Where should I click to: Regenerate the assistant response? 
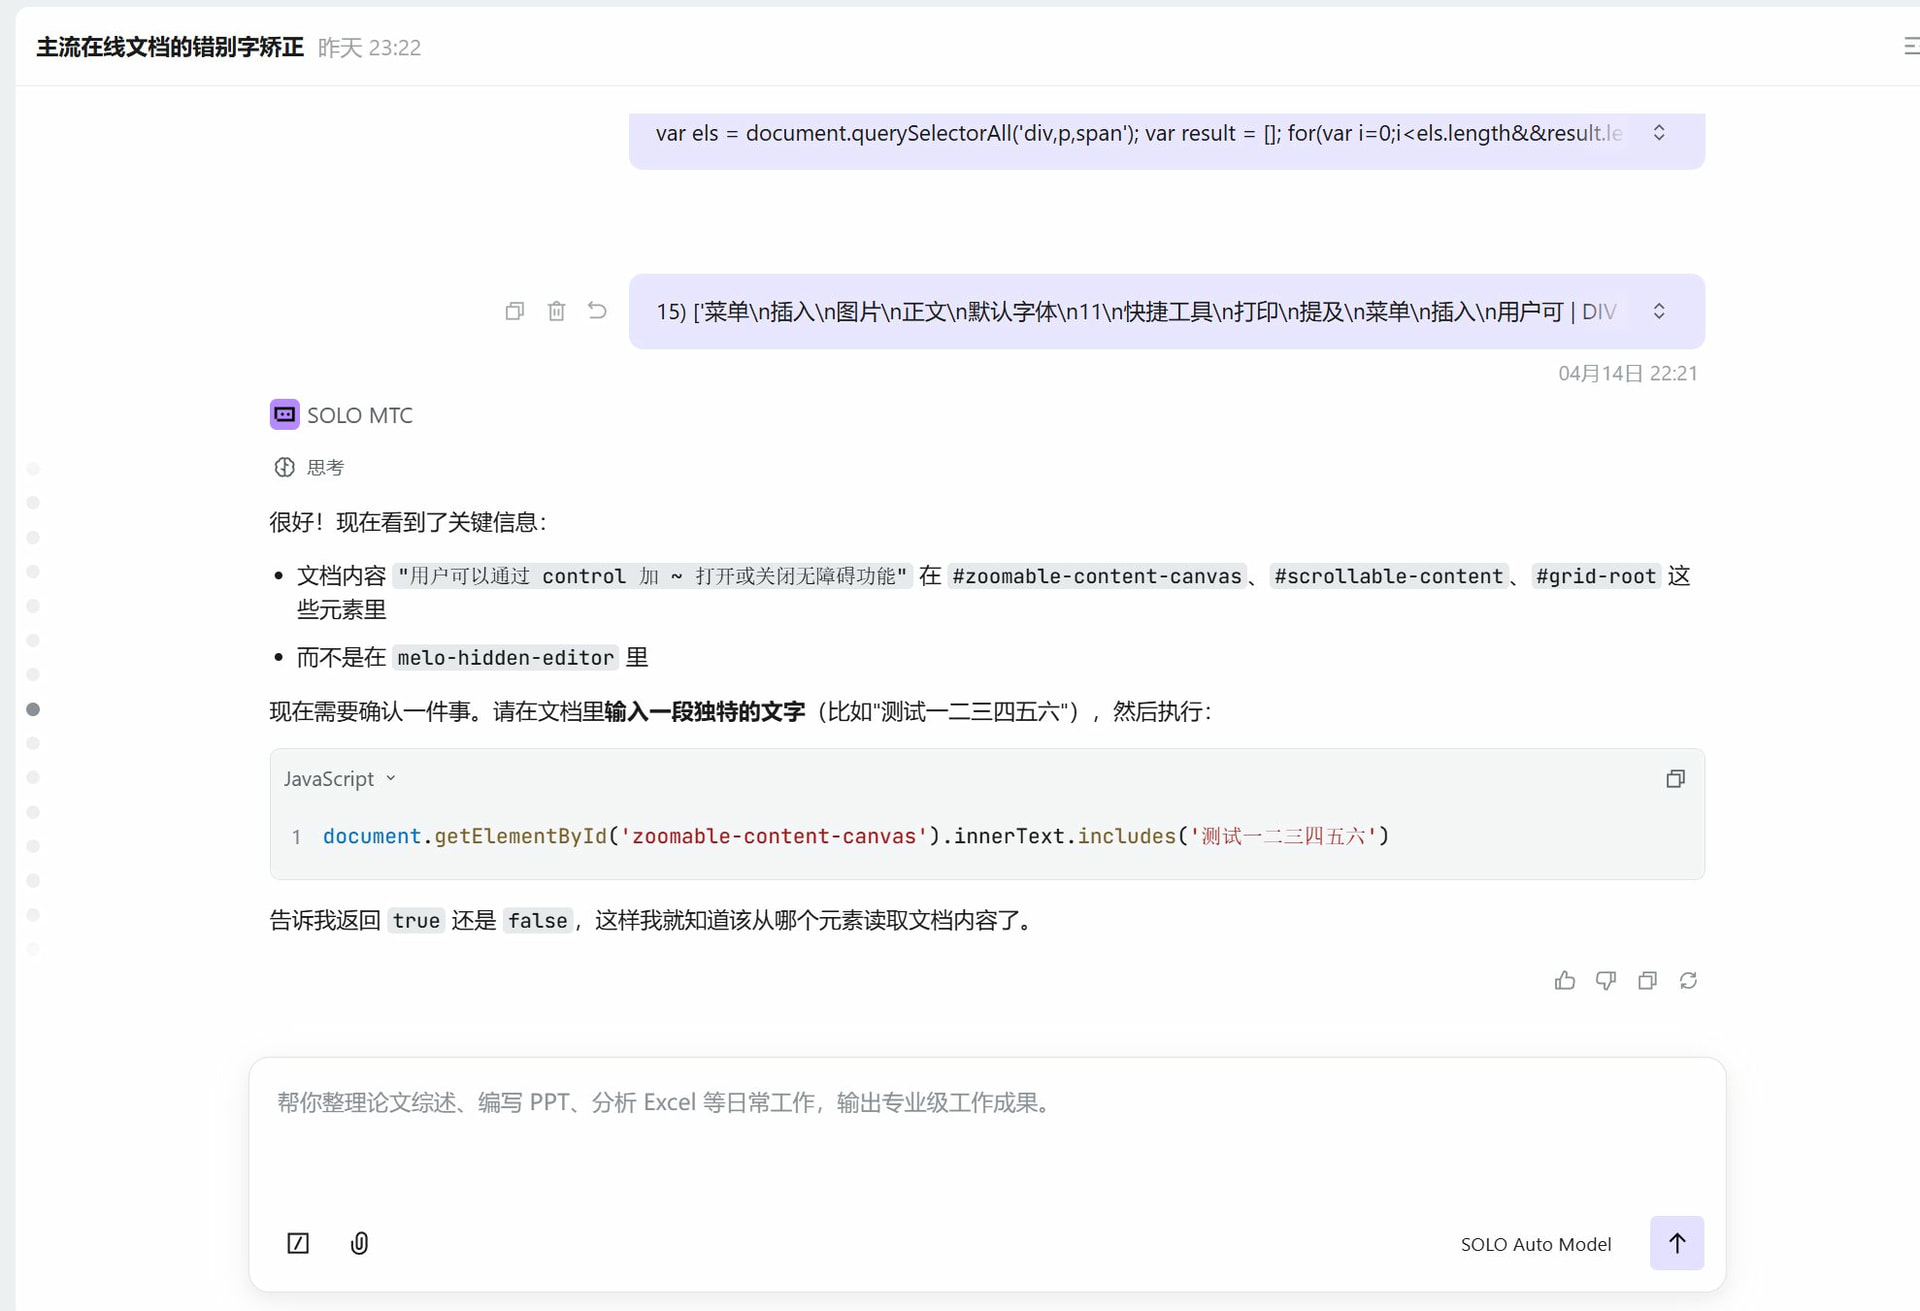1688,981
